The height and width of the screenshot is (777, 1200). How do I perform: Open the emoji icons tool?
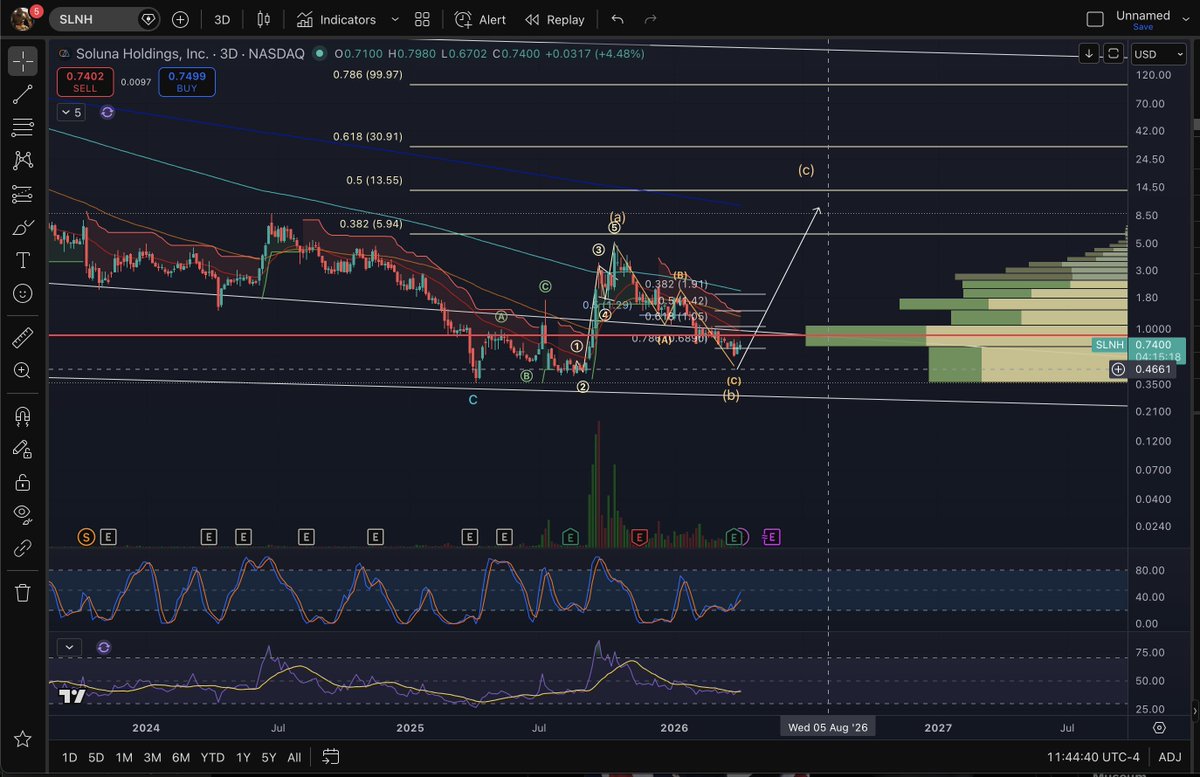coord(23,293)
